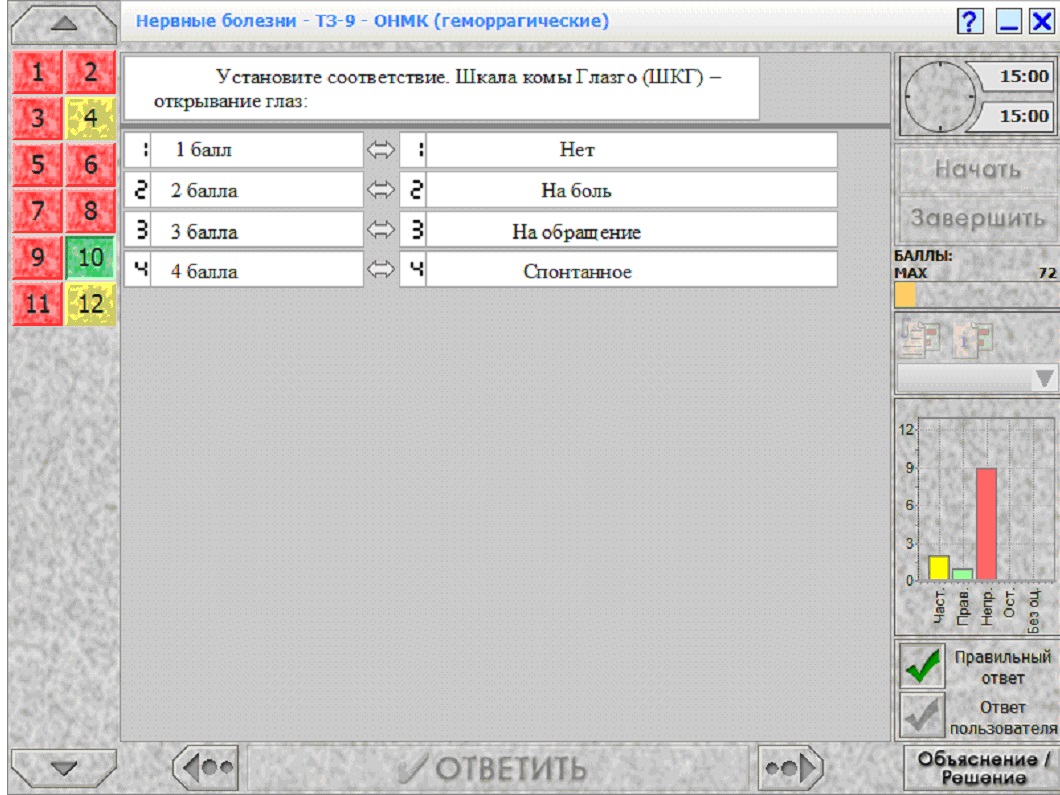1060x795 pixels.
Task: Go to question 2 tile
Action: pos(91,72)
